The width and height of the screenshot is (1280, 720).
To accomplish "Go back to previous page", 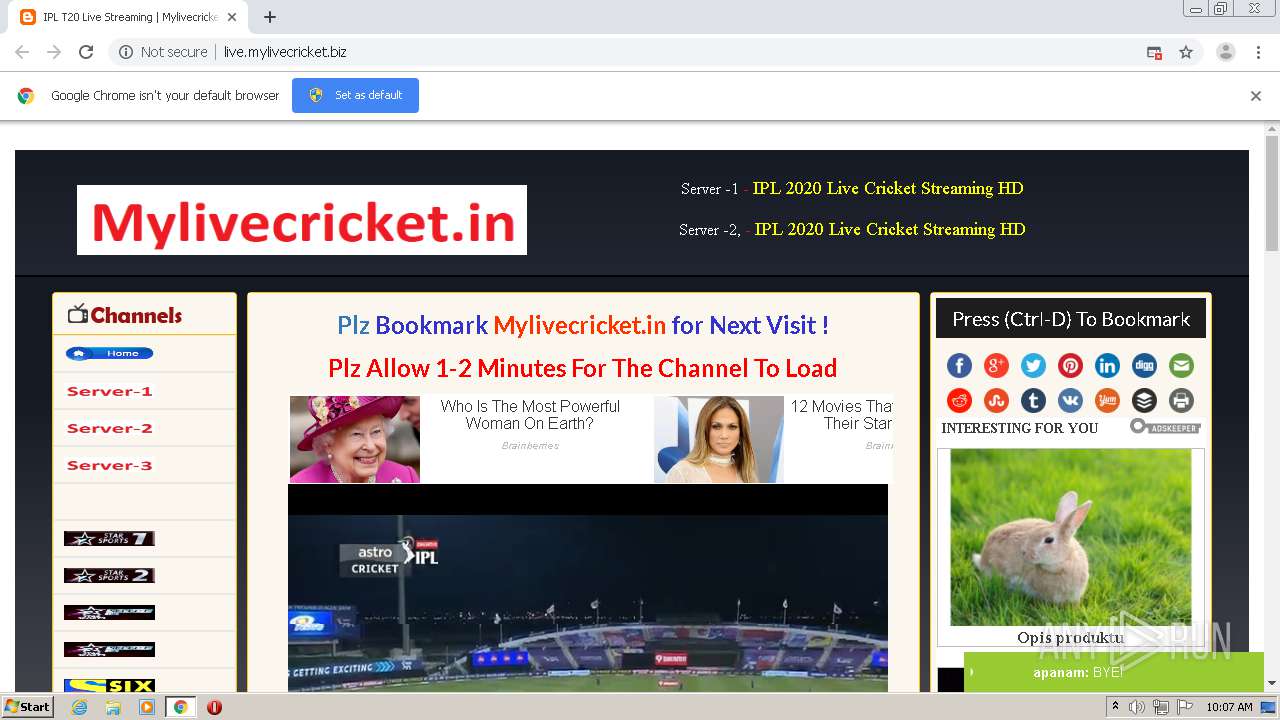I will point(22,52).
